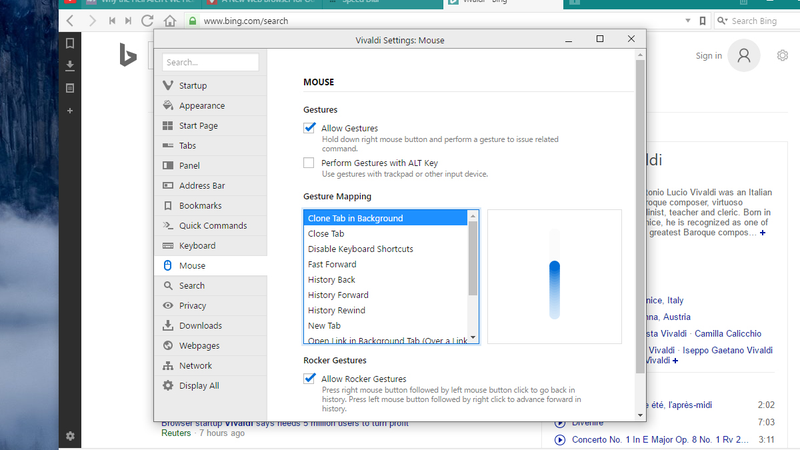Open the Keyboard settings section
The width and height of the screenshot is (800, 450).
(211, 245)
